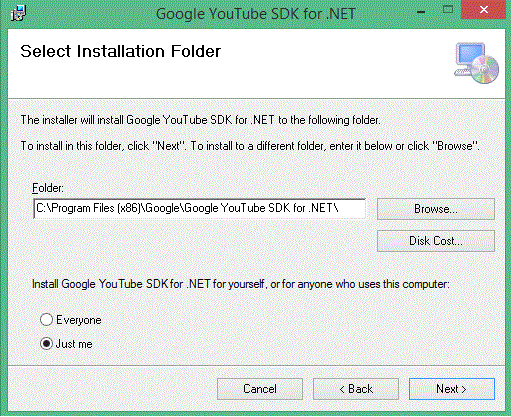Go to previous step with Back
This screenshot has width=511, height=417.
tap(356, 389)
